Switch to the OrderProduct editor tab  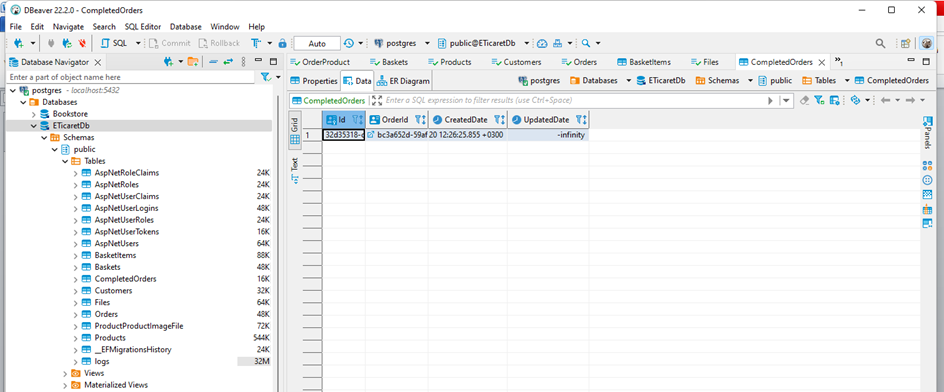coord(320,62)
